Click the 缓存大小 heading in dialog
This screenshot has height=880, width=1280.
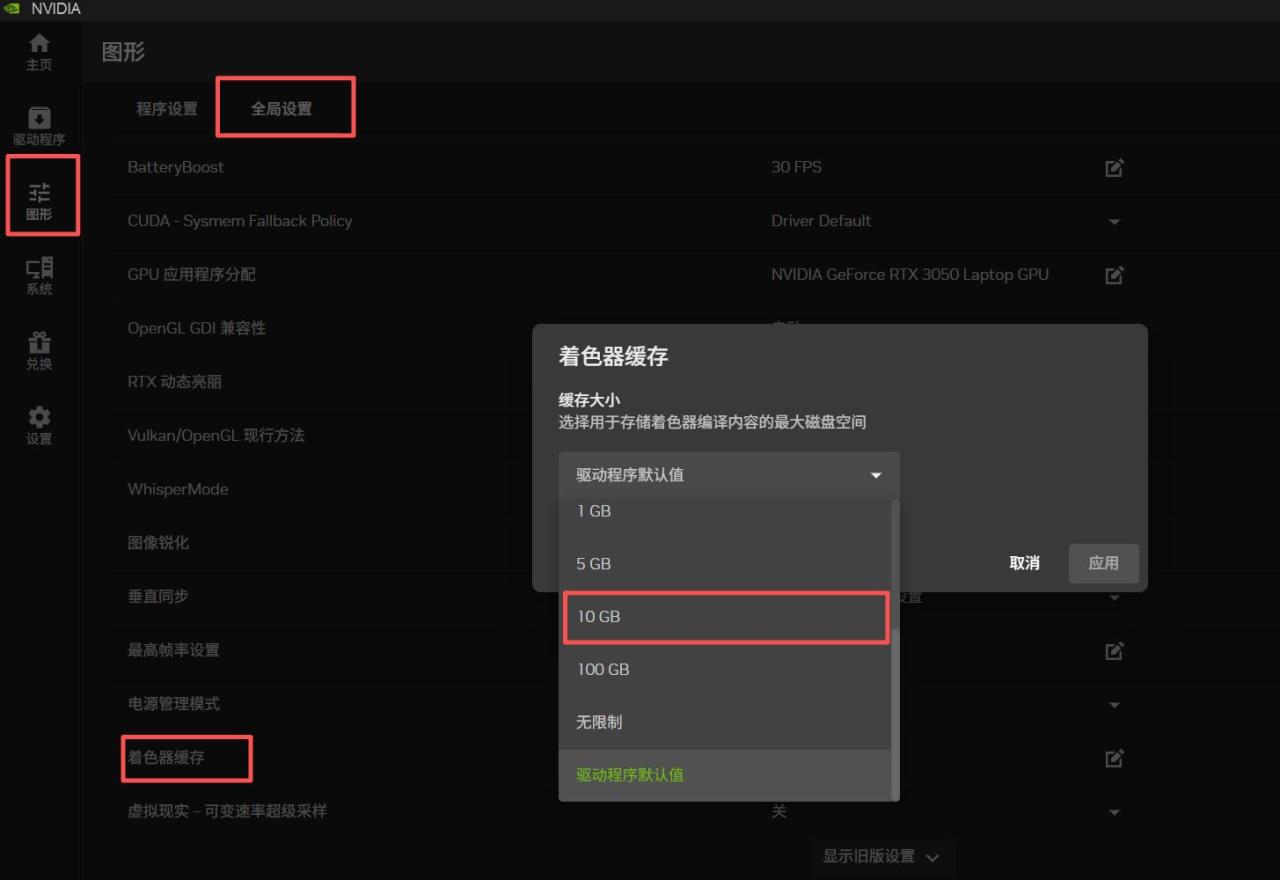pos(589,400)
